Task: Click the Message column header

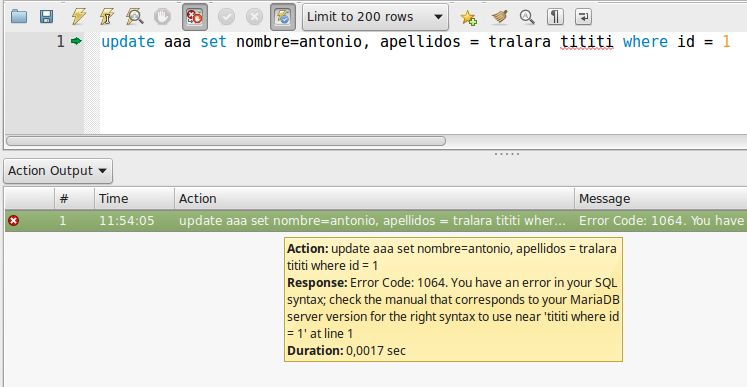Action: point(661,198)
